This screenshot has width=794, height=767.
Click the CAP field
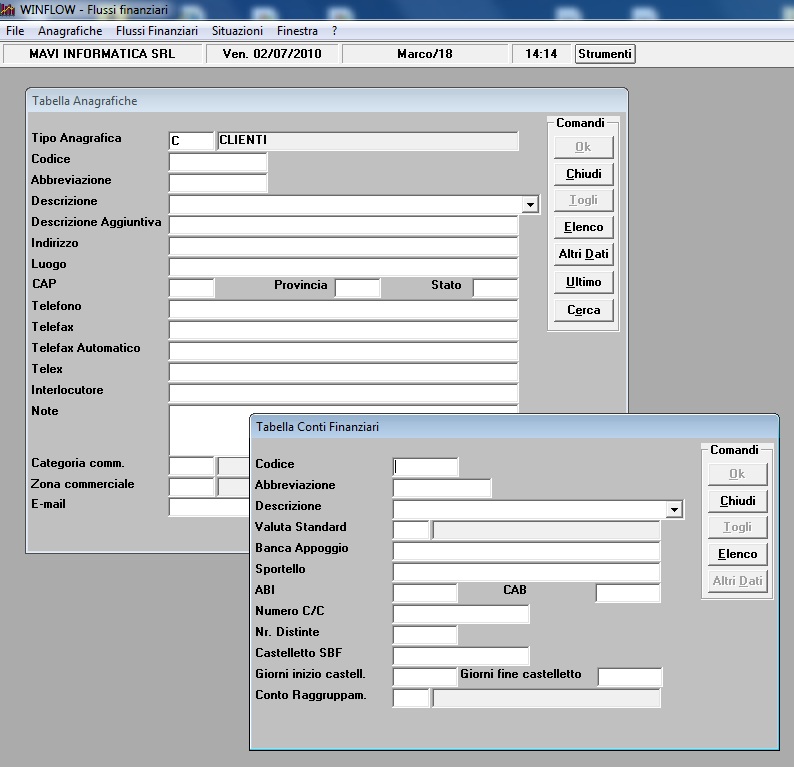click(191, 288)
